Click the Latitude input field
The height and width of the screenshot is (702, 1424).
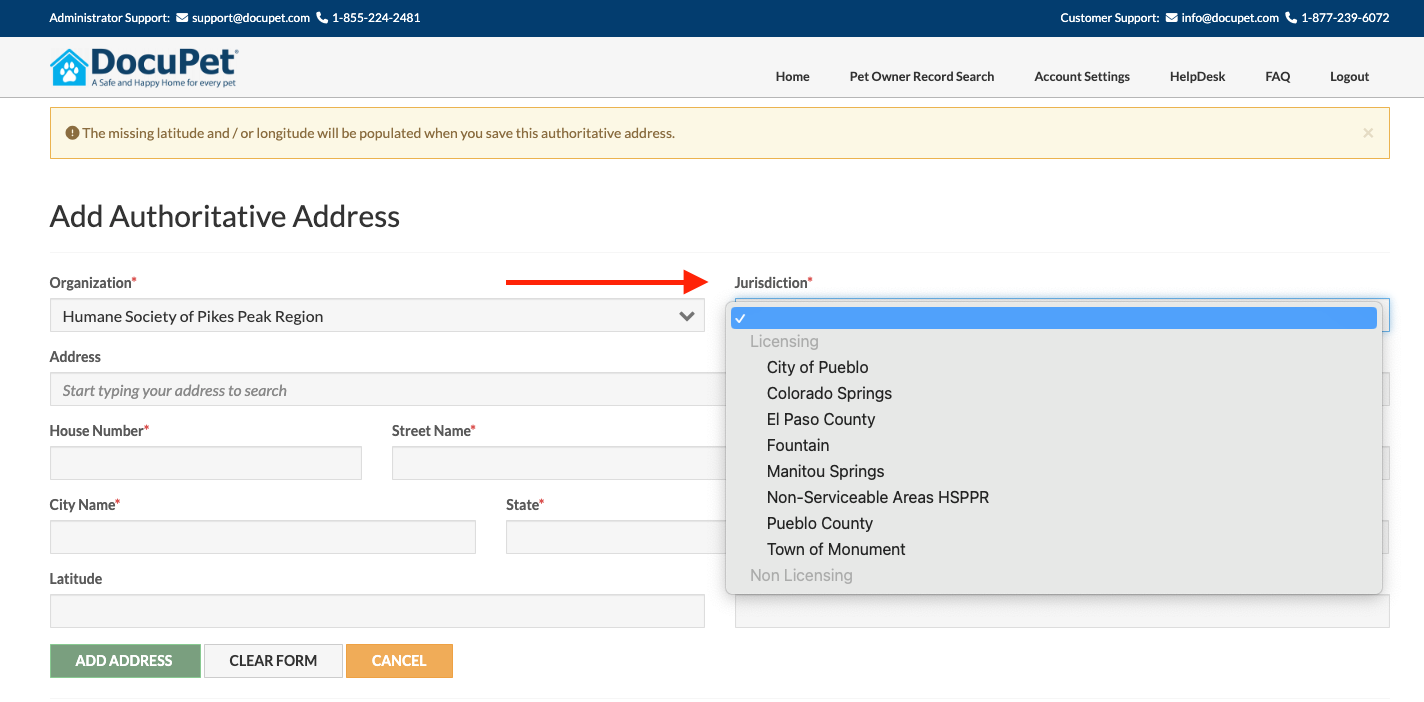pyautogui.click(x=377, y=611)
